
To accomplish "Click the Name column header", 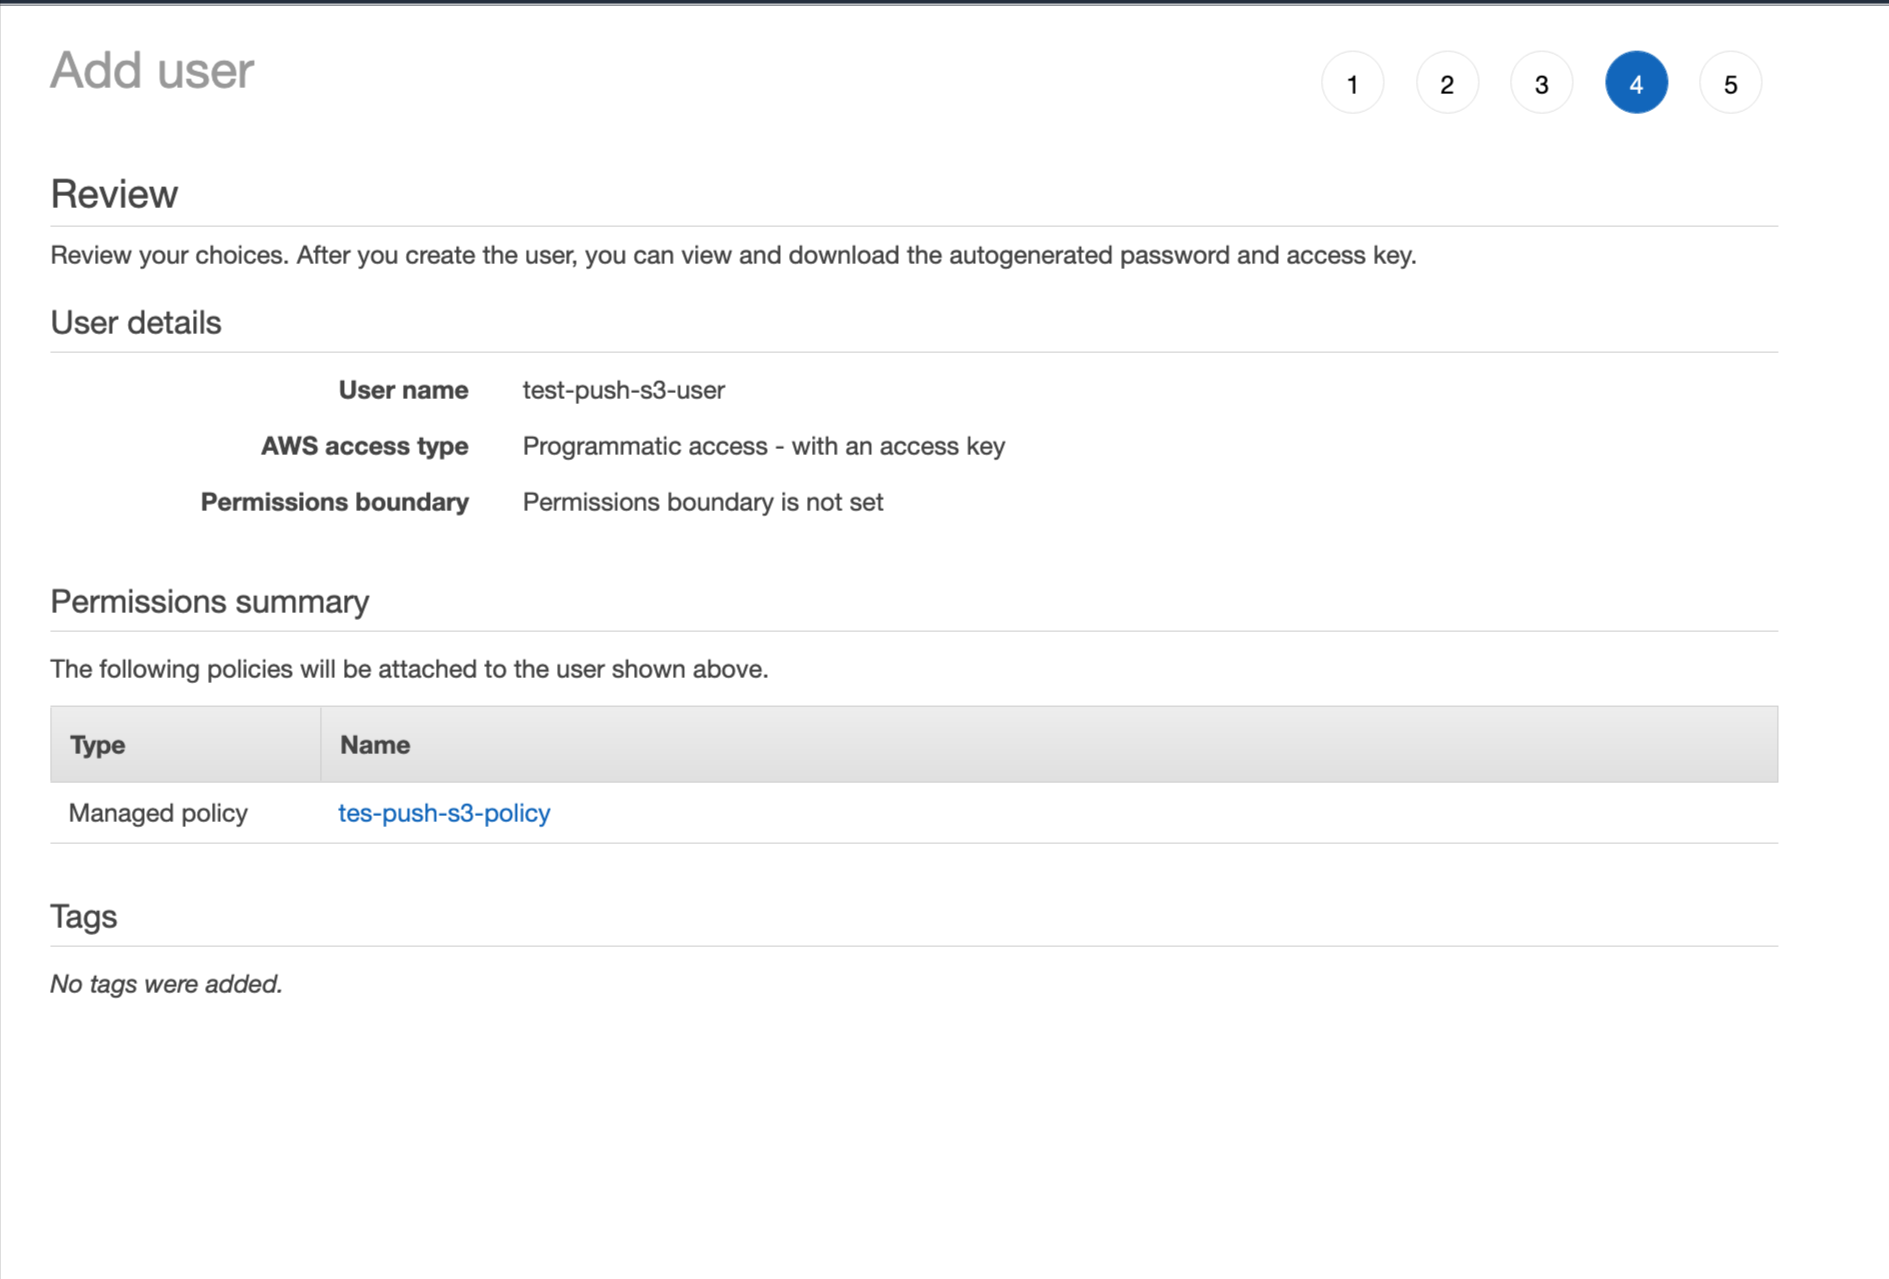I will (x=375, y=745).
